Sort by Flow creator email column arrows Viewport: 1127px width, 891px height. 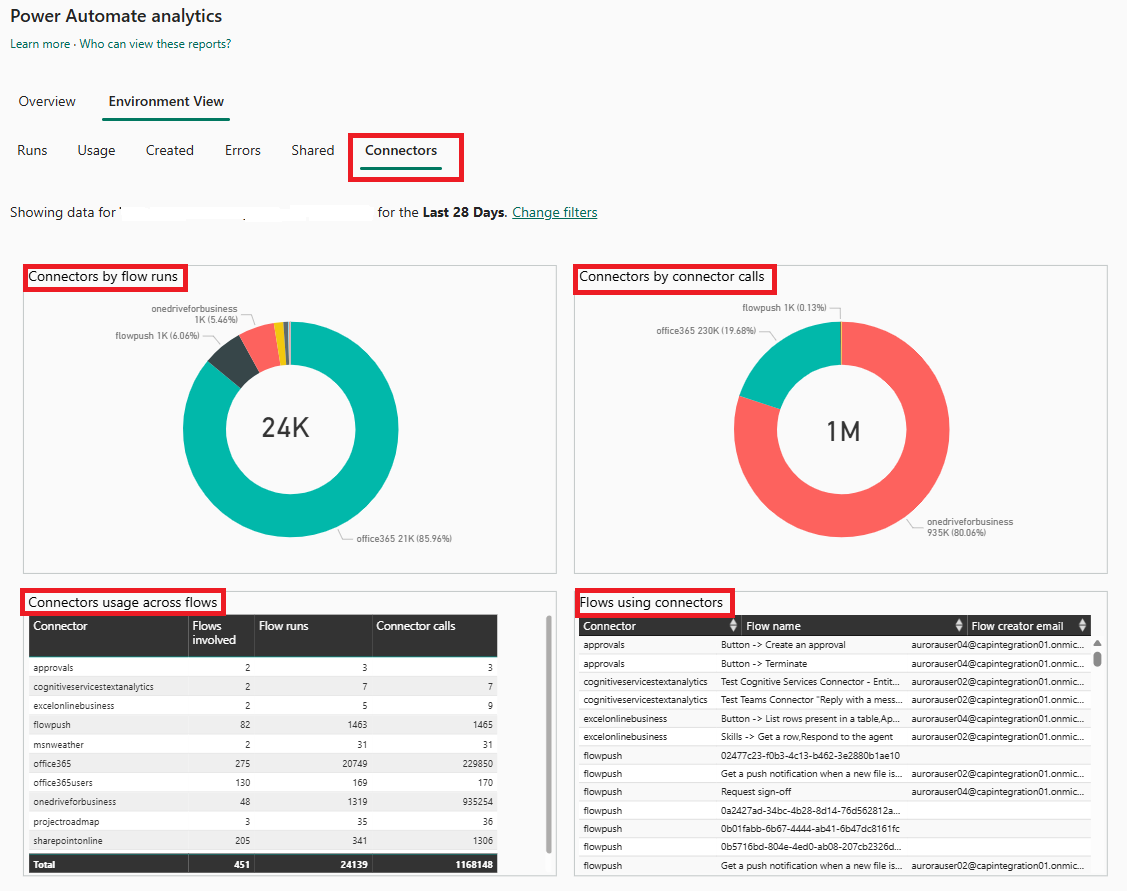click(1082, 625)
